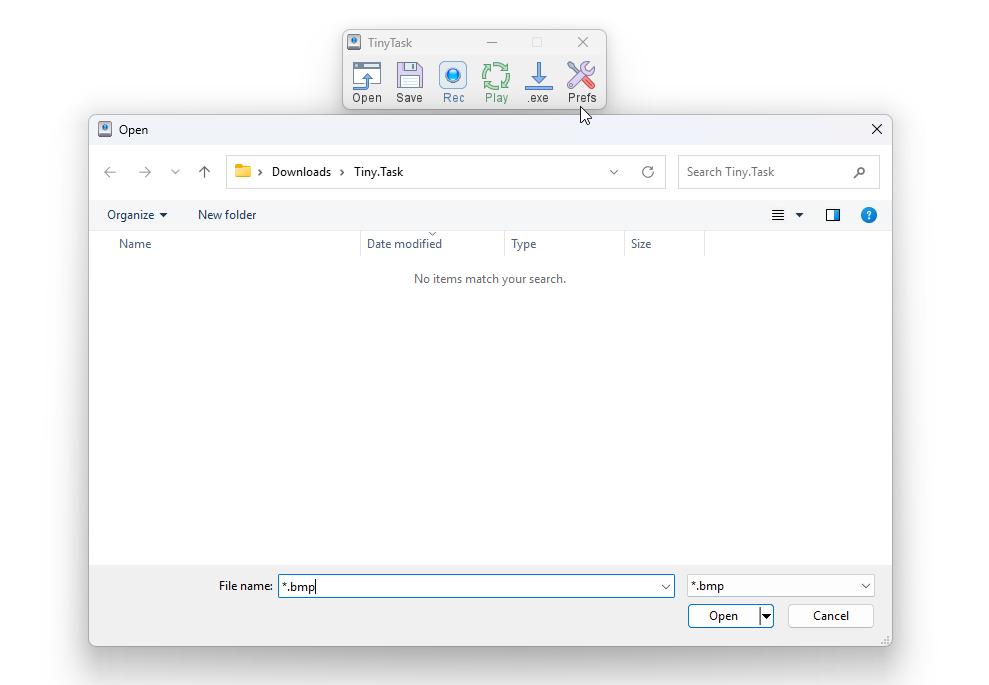This screenshot has height=685, width=989.
Task: Go back with the left arrow
Action: 110,172
